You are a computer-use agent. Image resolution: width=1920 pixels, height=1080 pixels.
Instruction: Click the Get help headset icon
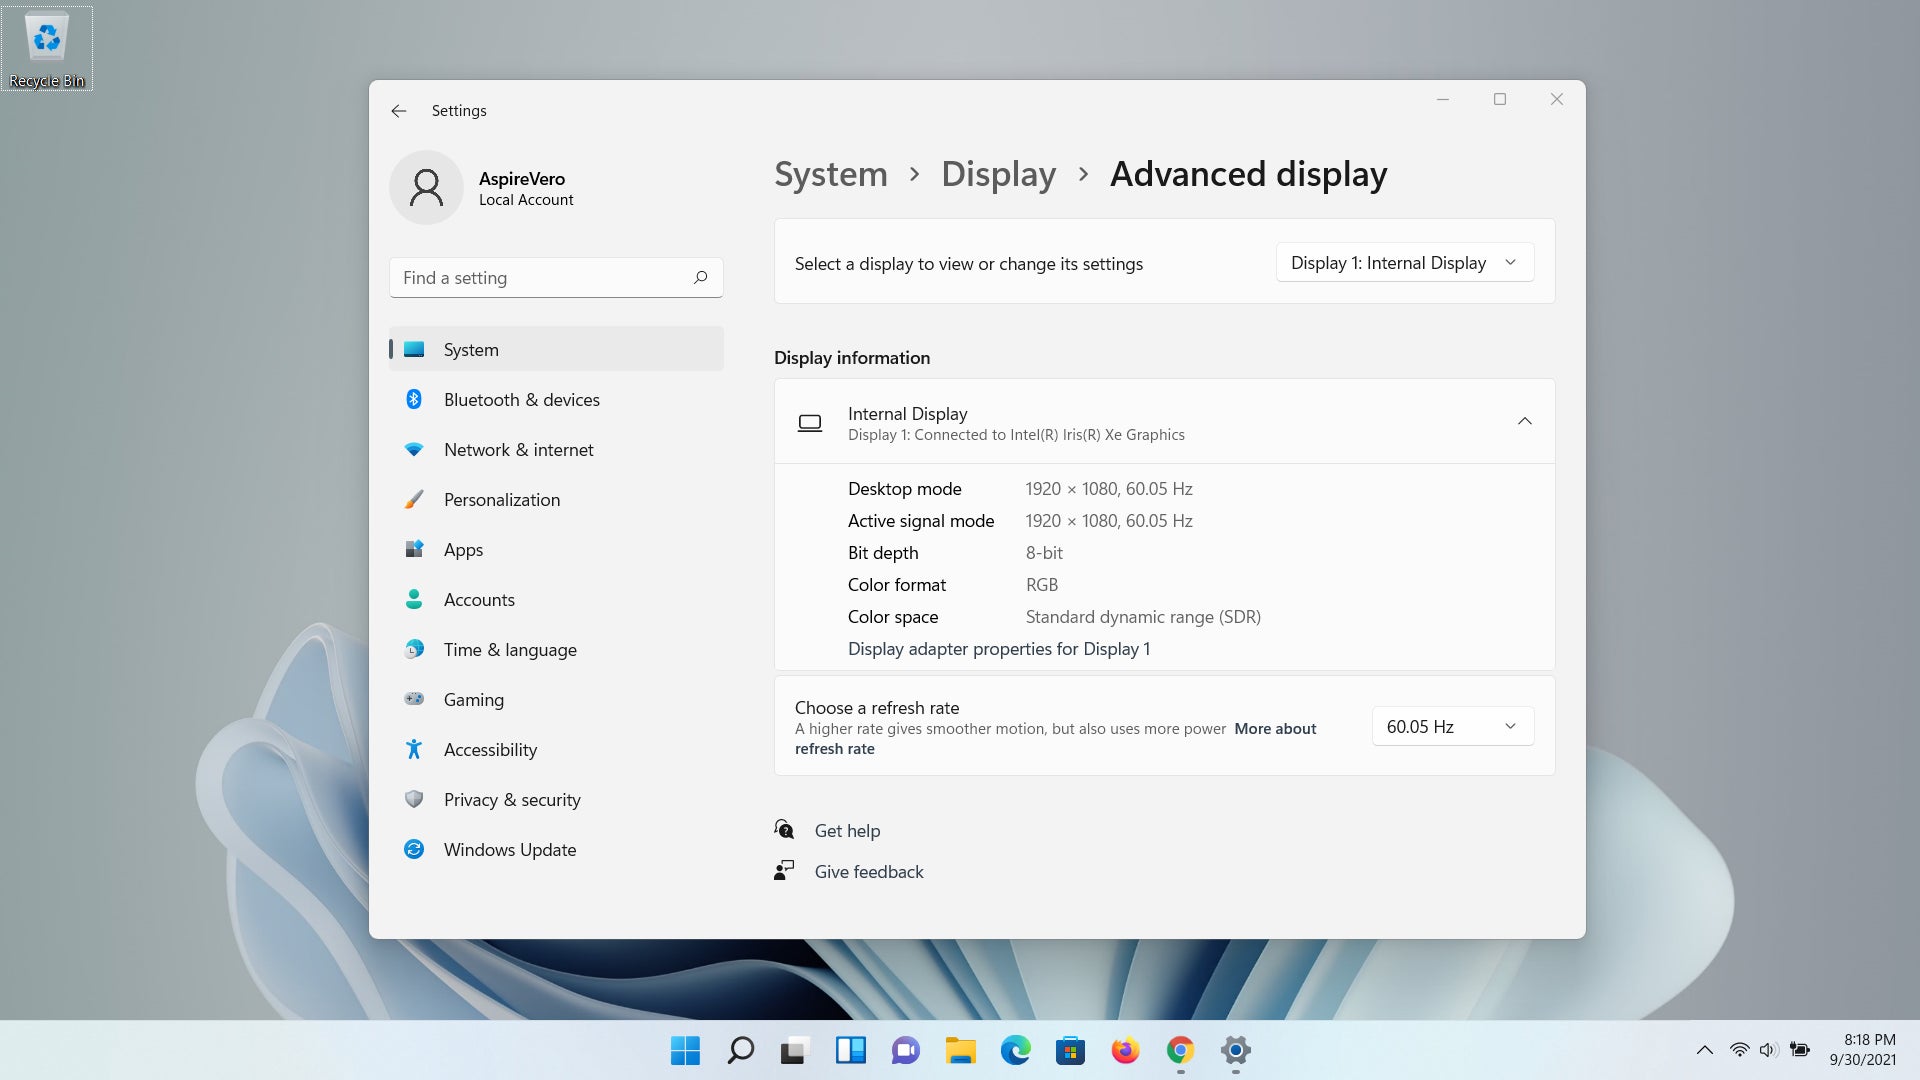tap(784, 830)
